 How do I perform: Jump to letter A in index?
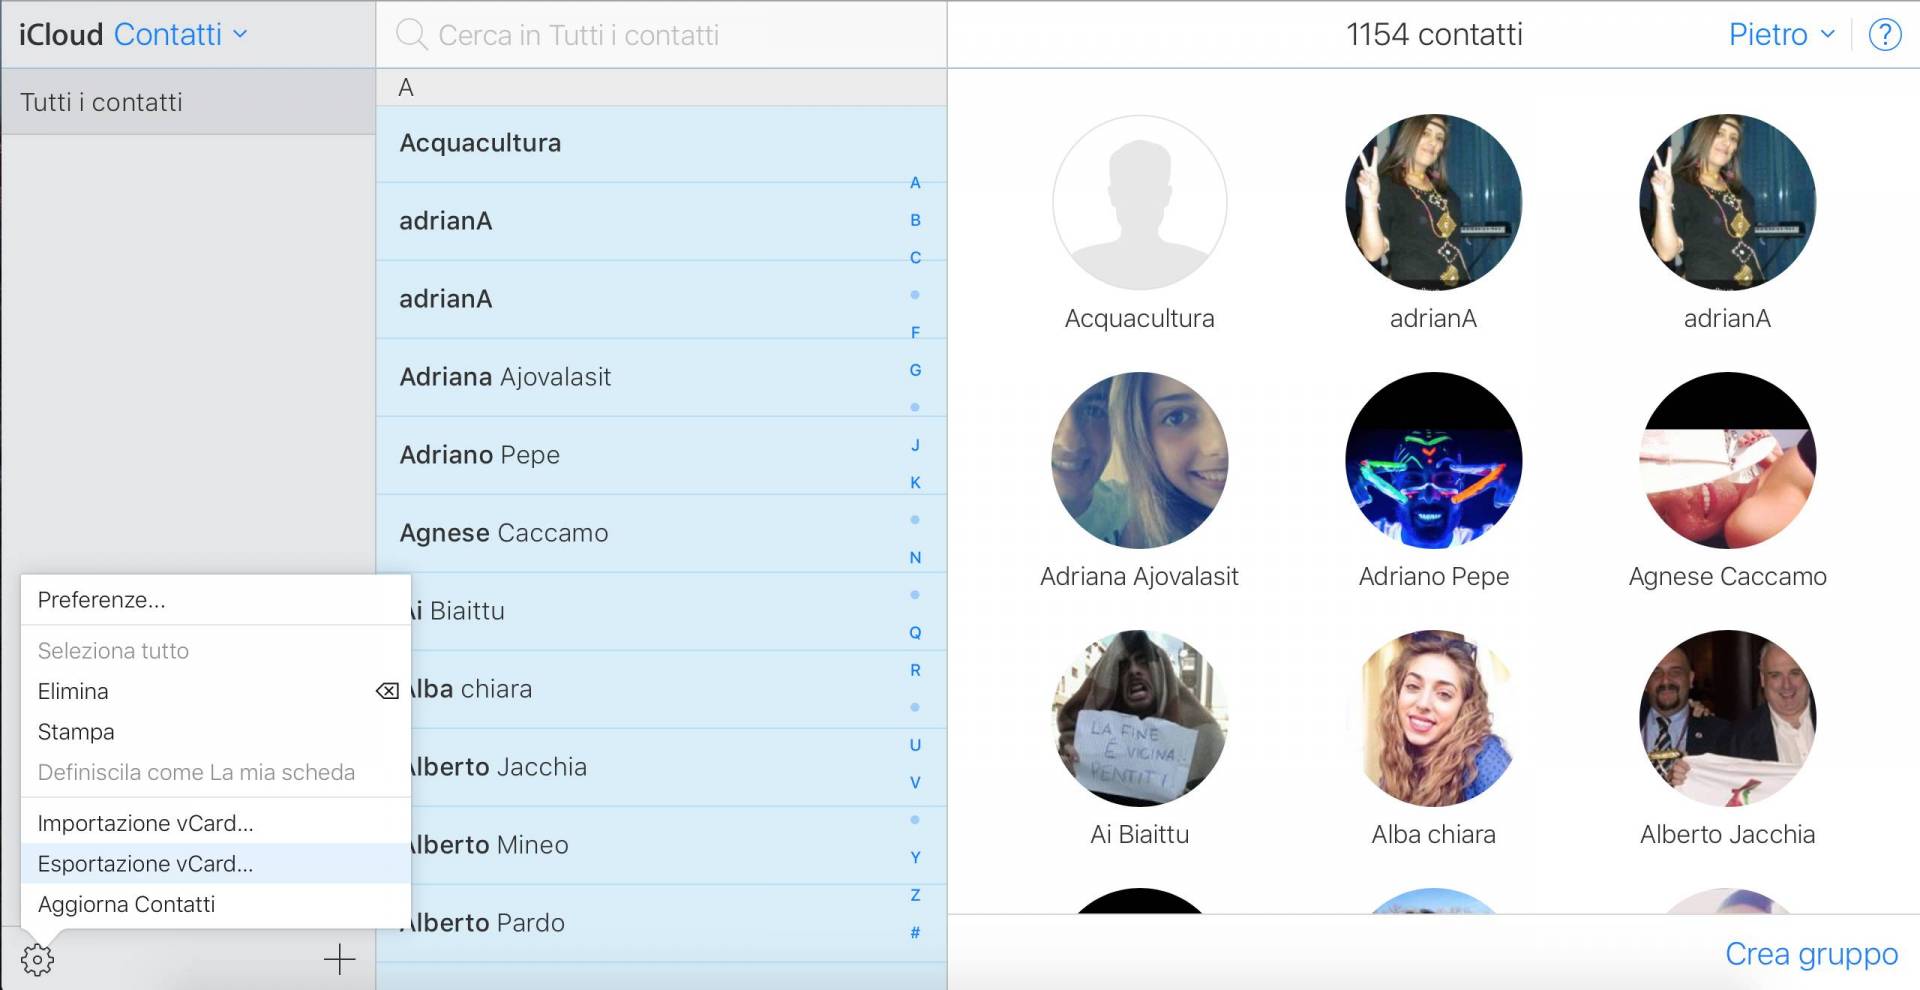tap(915, 183)
